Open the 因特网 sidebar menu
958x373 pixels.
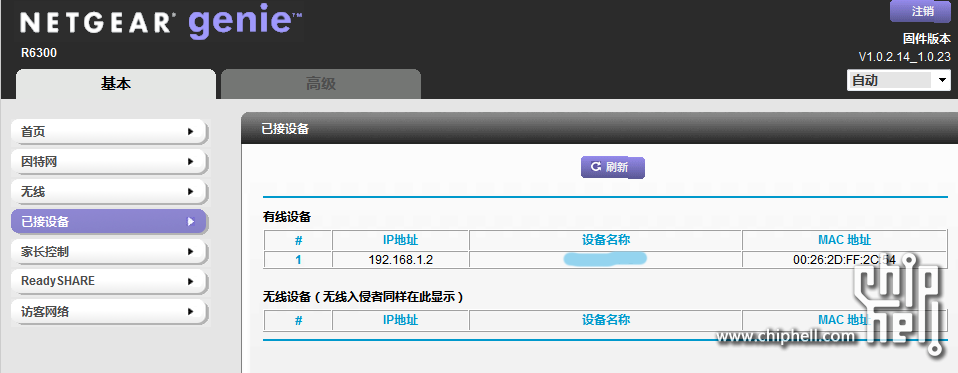109,162
